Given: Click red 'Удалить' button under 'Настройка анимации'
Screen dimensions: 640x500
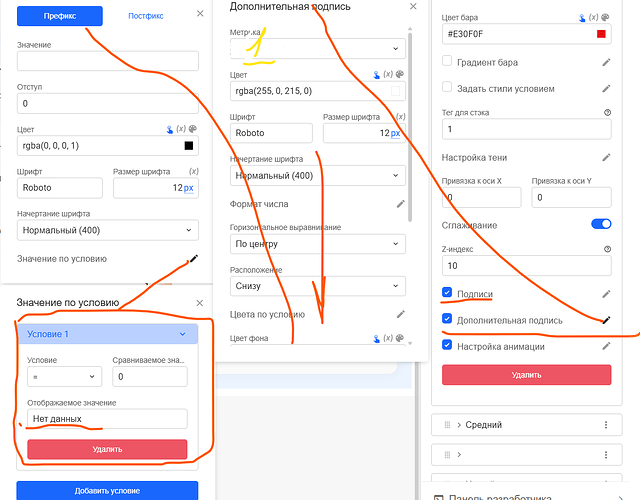Looking at the screenshot, I should tap(526, 374).
